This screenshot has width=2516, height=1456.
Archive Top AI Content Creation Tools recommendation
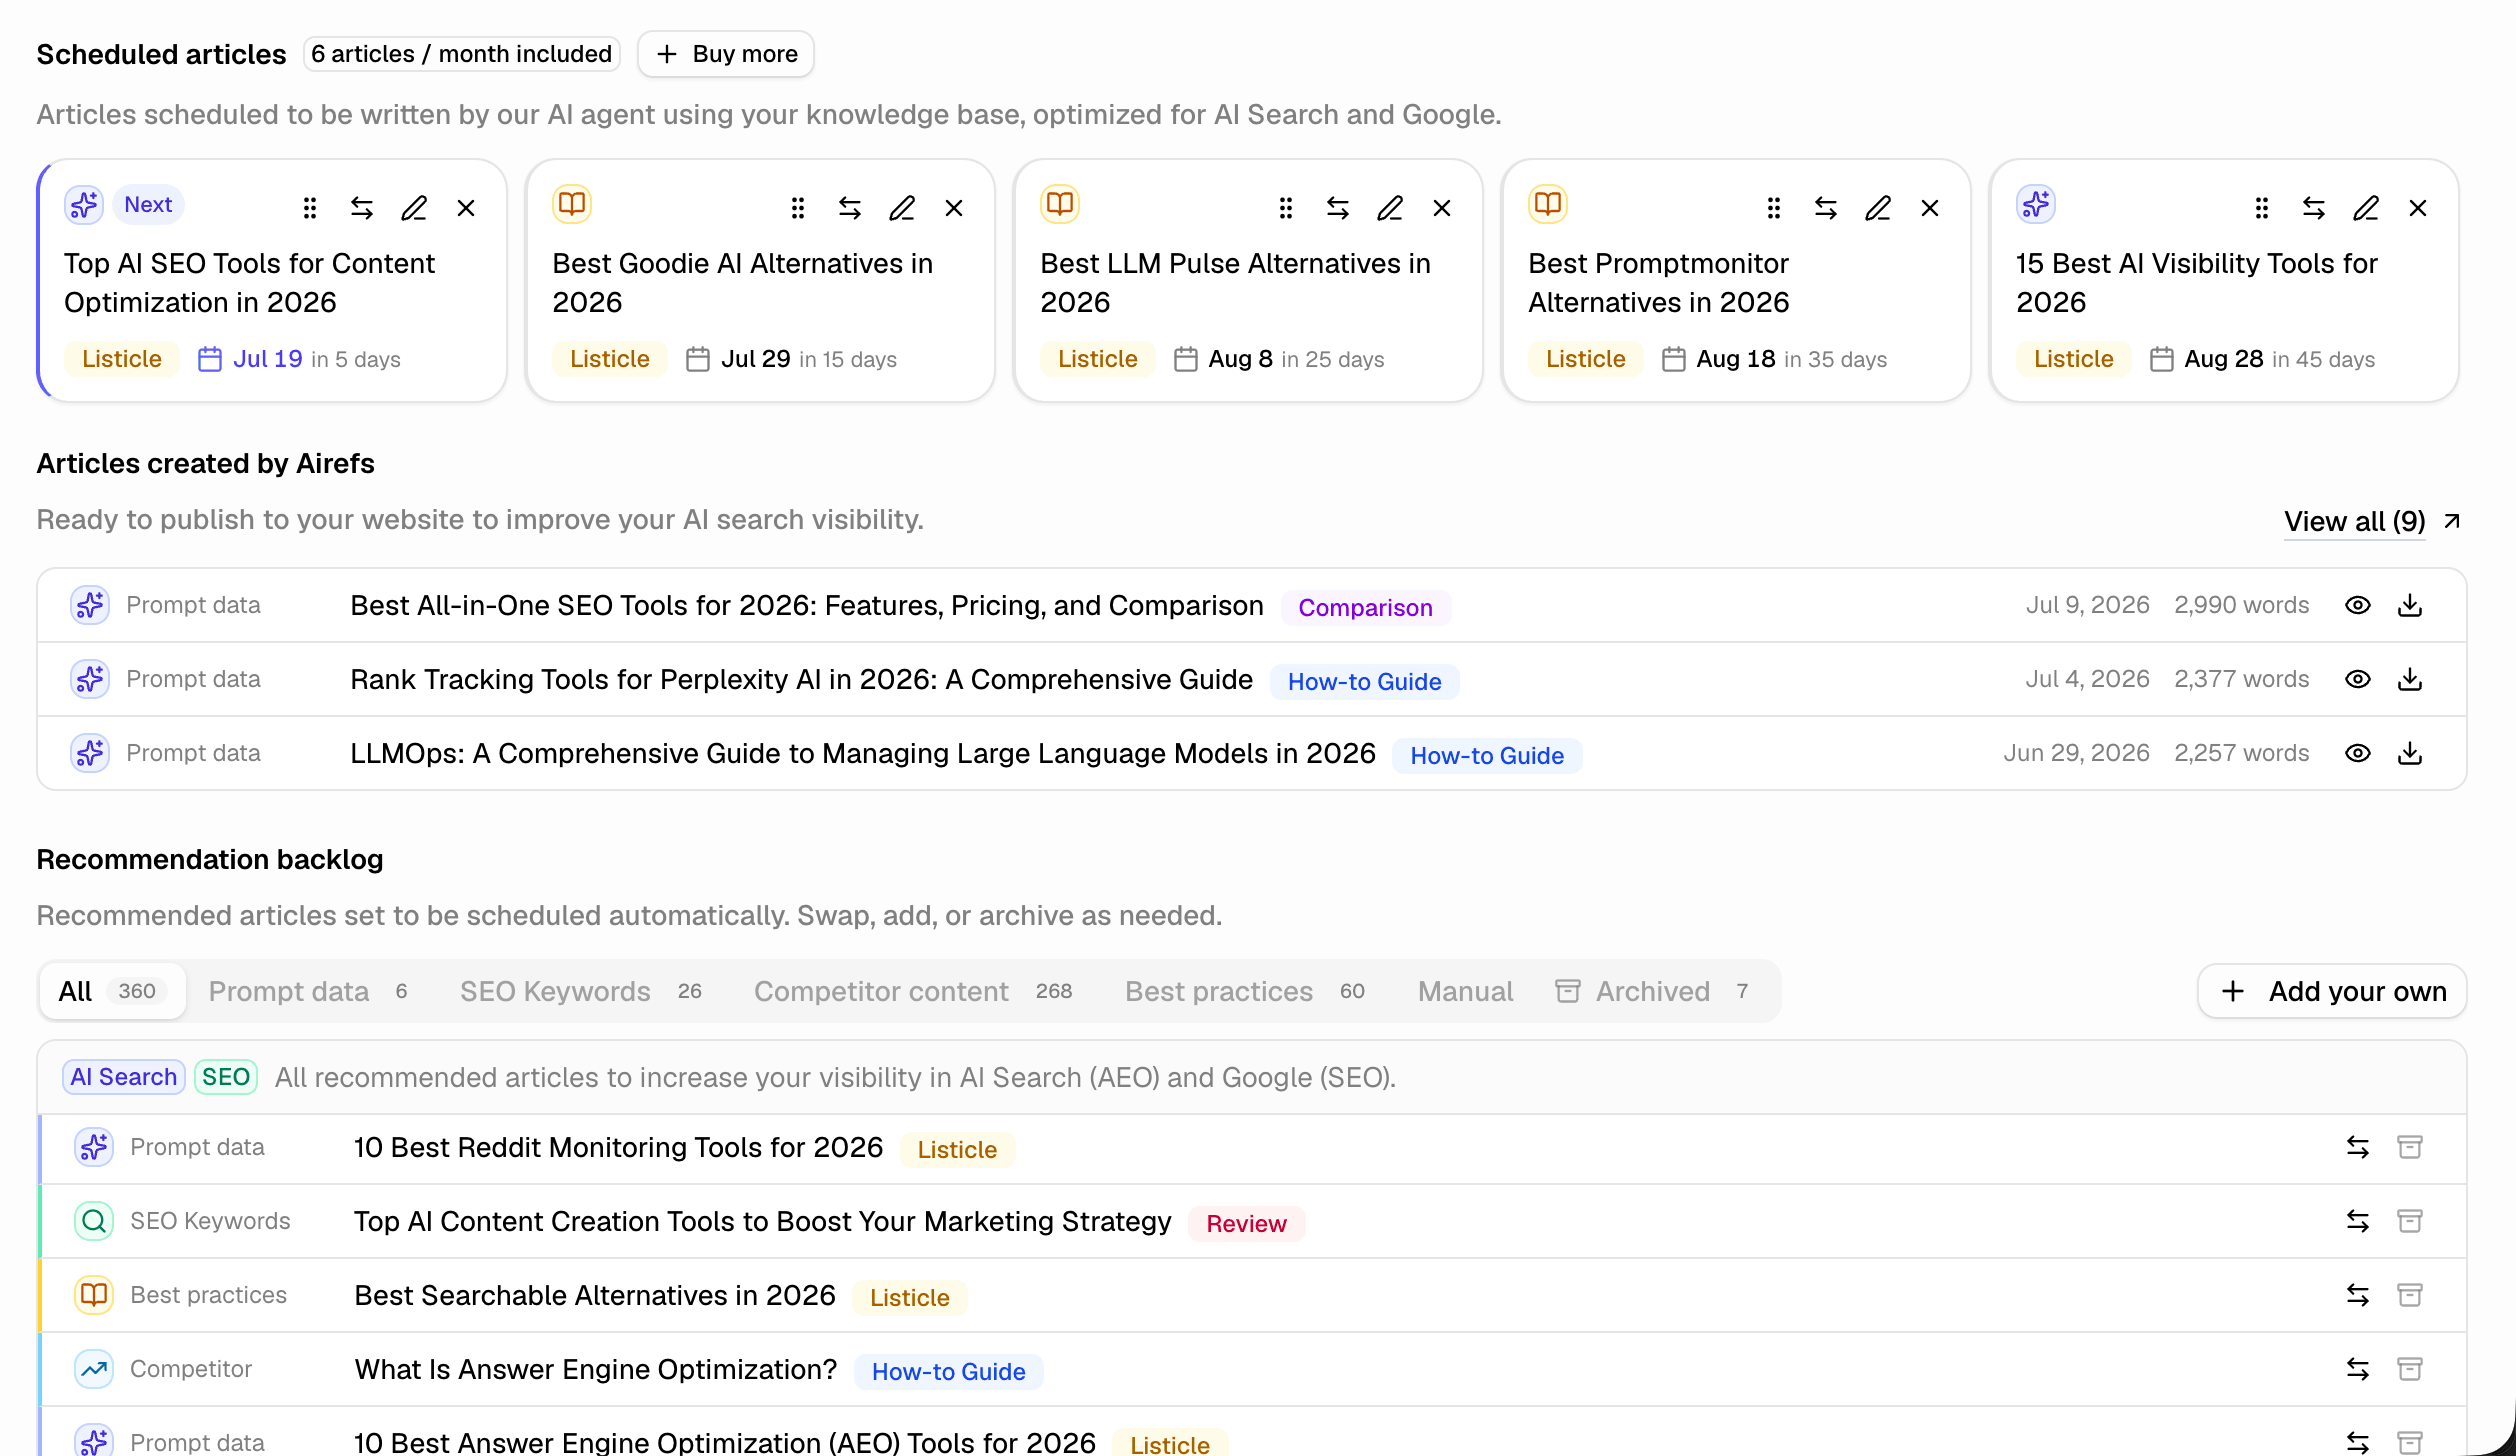pos(2410,1221)
